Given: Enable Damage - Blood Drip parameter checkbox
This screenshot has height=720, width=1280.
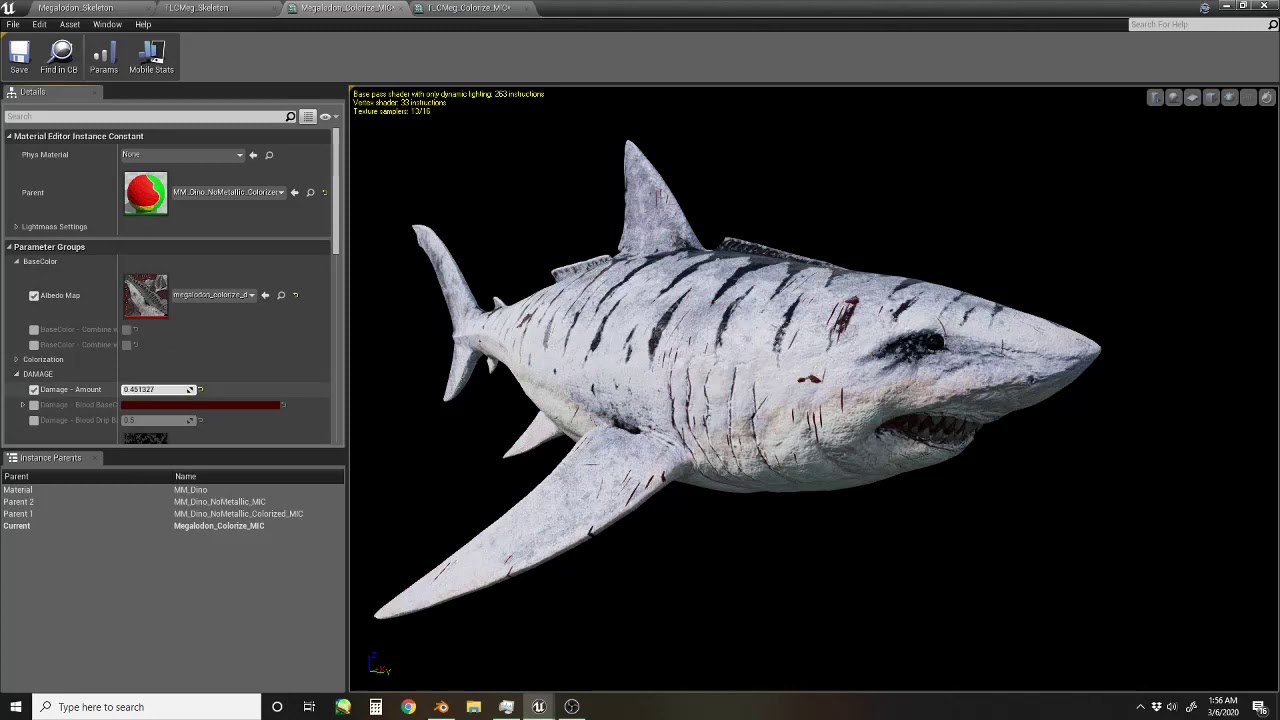Looking at the screenshot, I should coord(34,420).
